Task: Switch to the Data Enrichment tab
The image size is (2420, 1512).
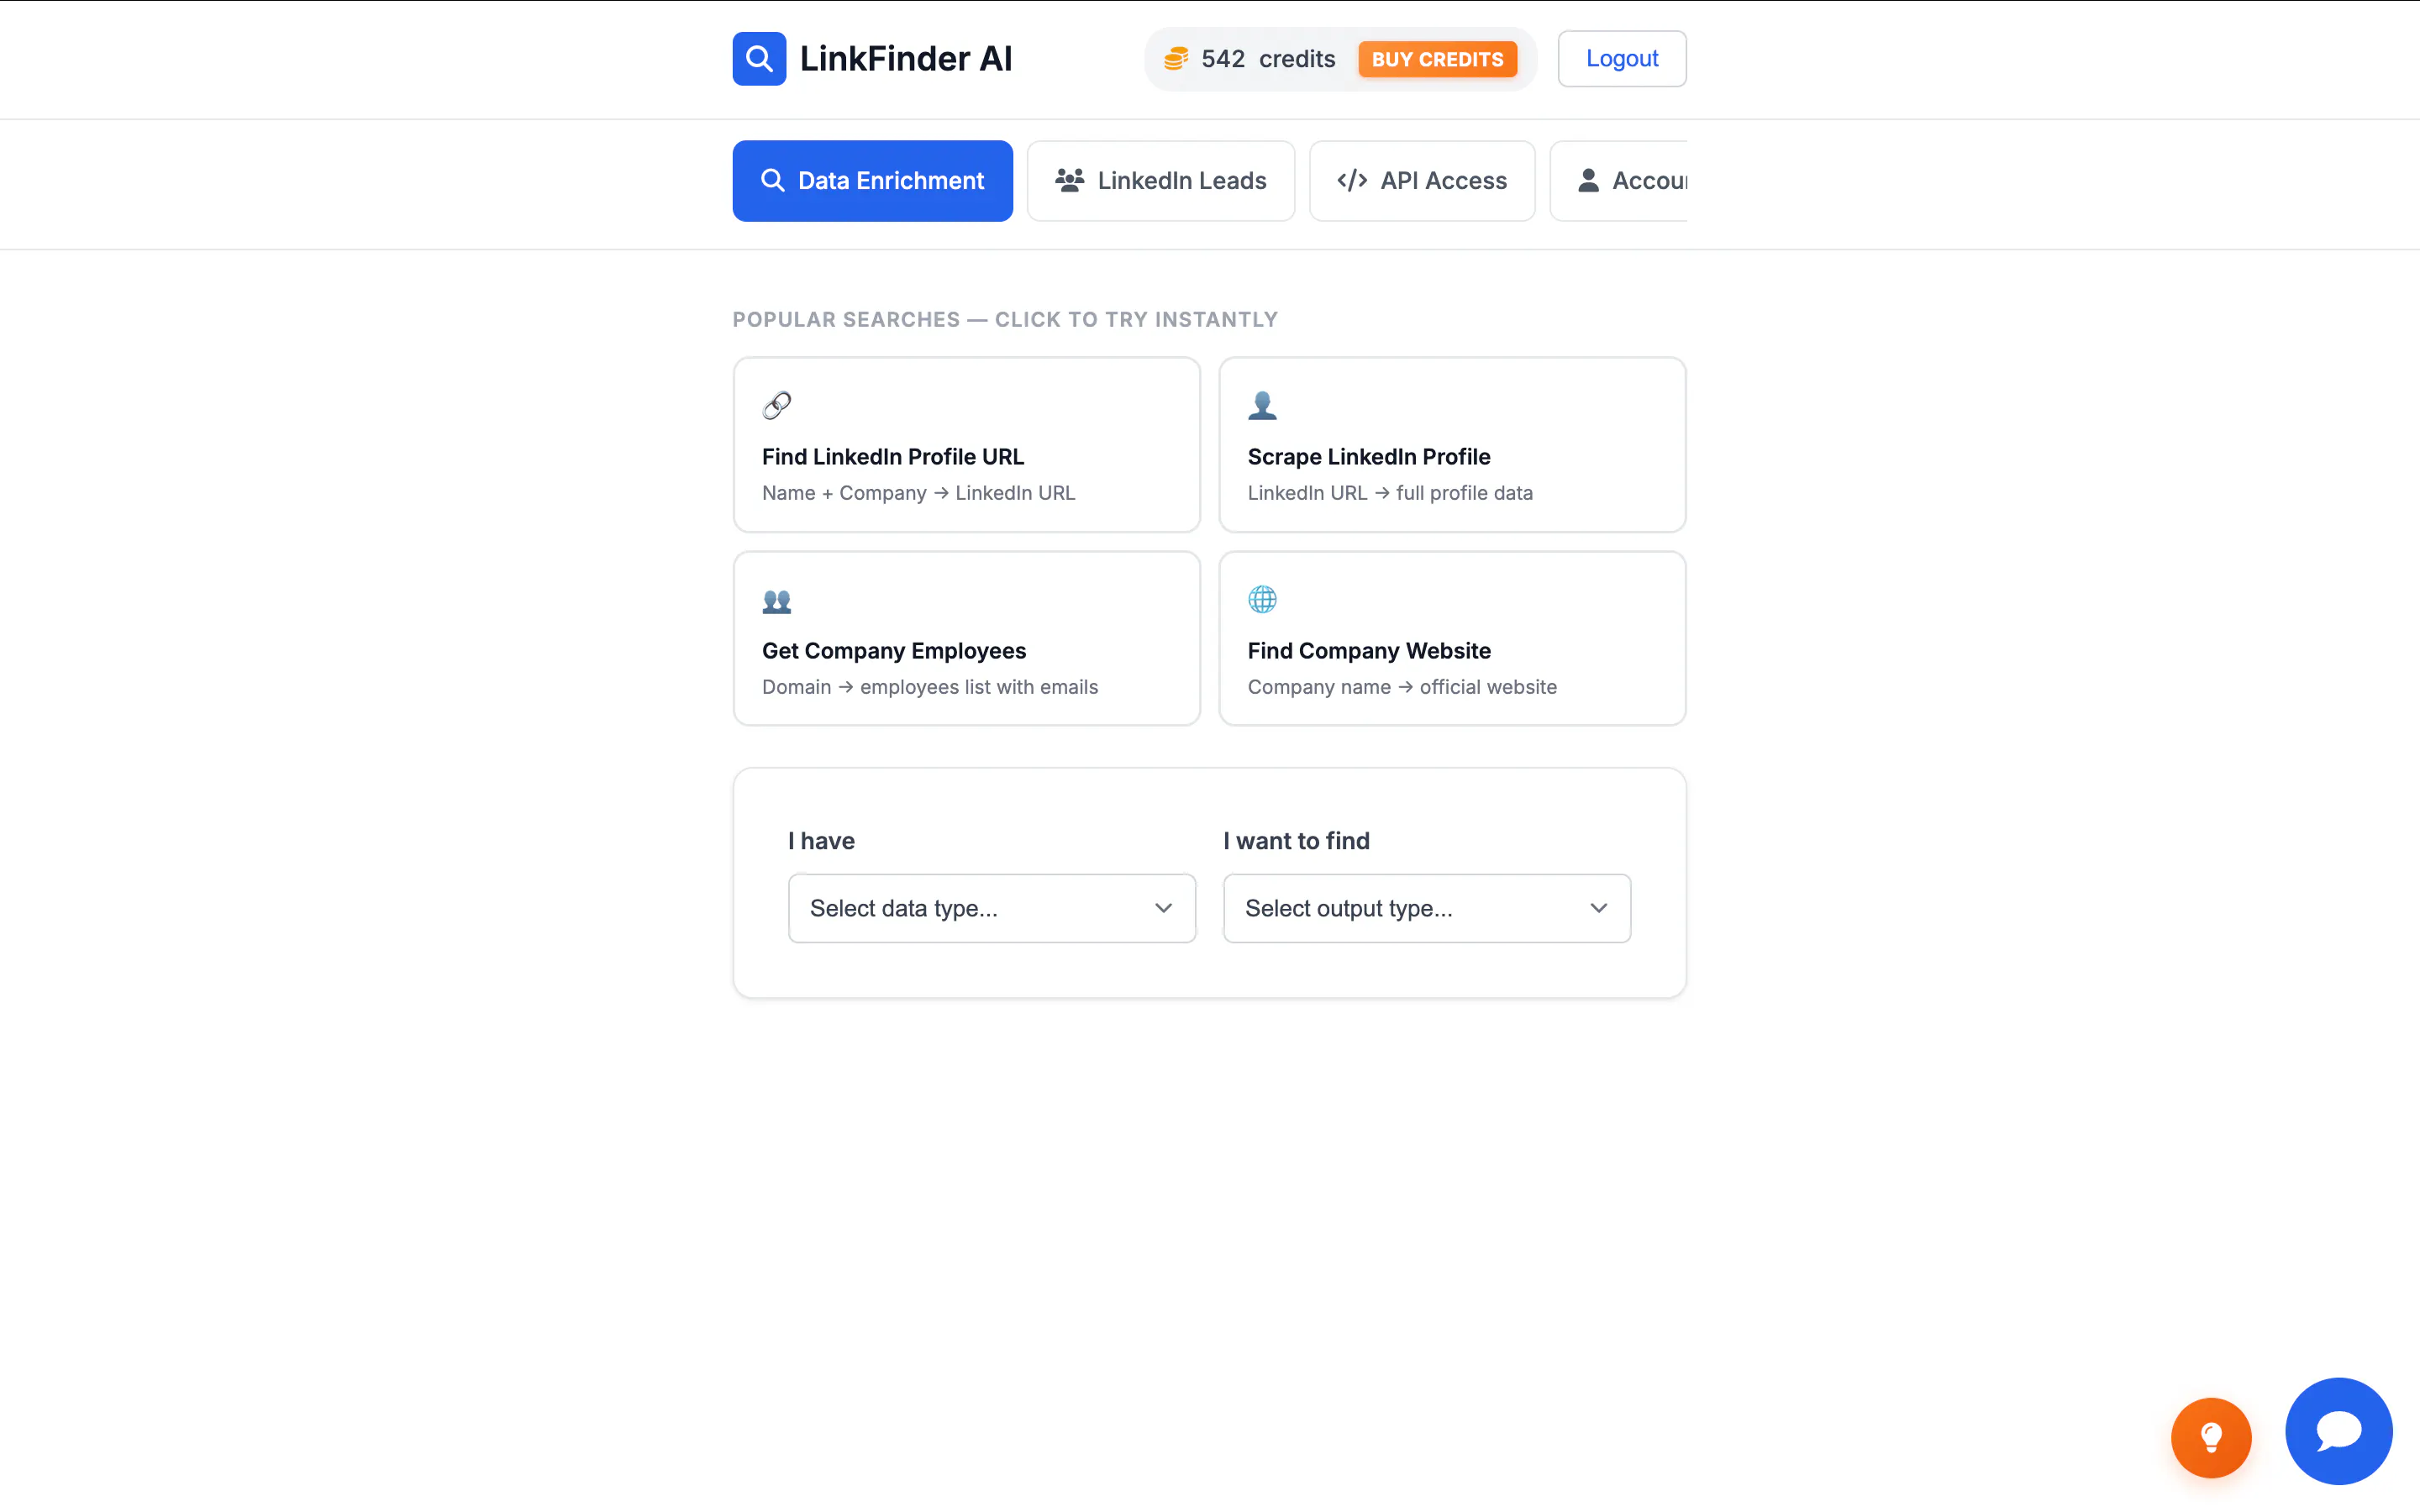Action: click(x=872, y=181)
